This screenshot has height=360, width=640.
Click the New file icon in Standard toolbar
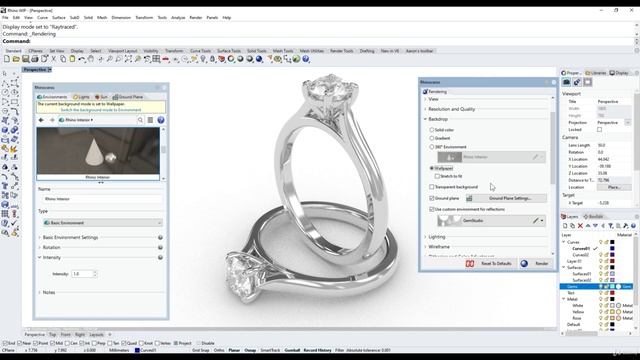click(7, 59)
